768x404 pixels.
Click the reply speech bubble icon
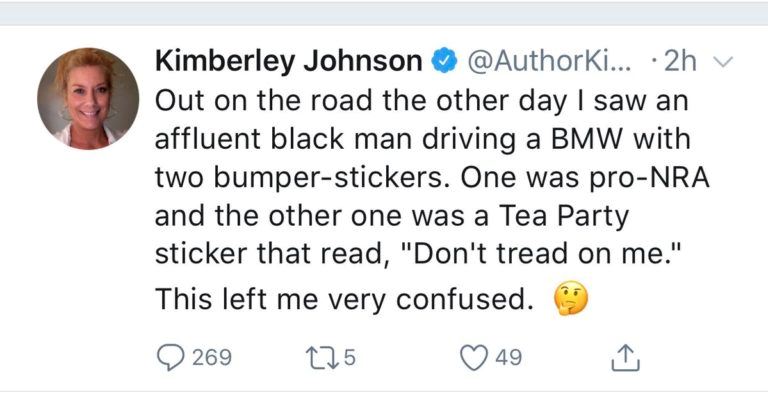click(x=170, y=356)
